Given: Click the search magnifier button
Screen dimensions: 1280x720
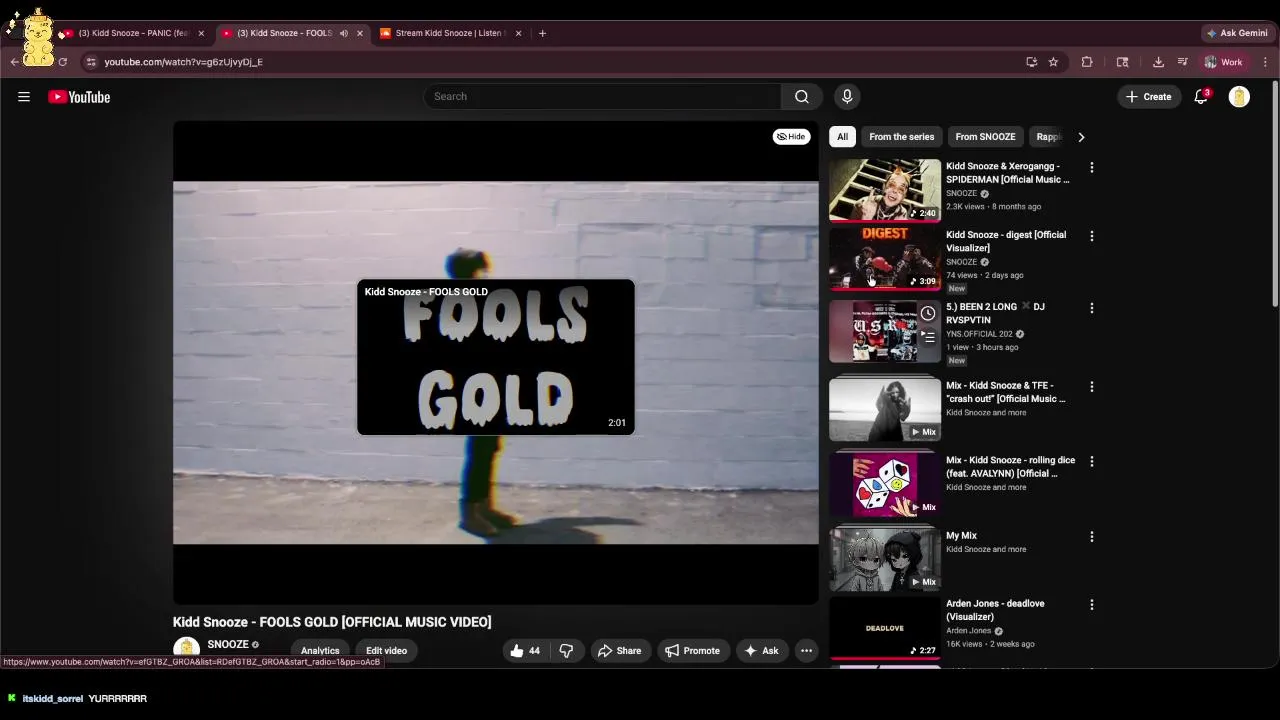Looking at the screenshot, I should tap(801, 97).
